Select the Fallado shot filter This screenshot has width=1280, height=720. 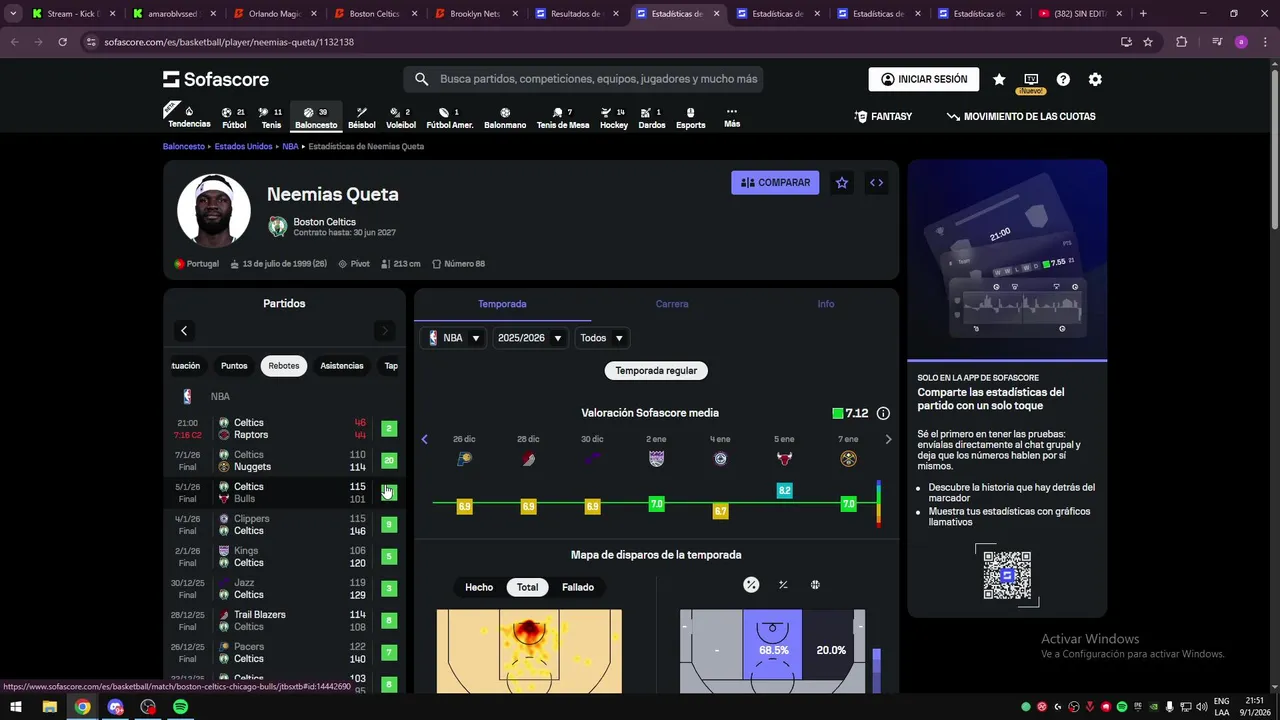tap(578, 587)
